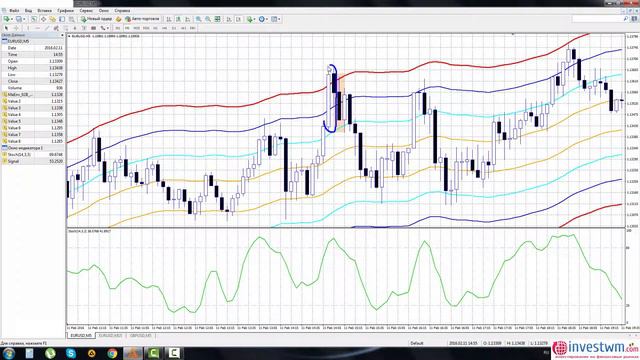Image resolution: width=640 pixels, height=360 pixels.
Task: Toggle the Auto-trading button
Action: tap(142, 19)
